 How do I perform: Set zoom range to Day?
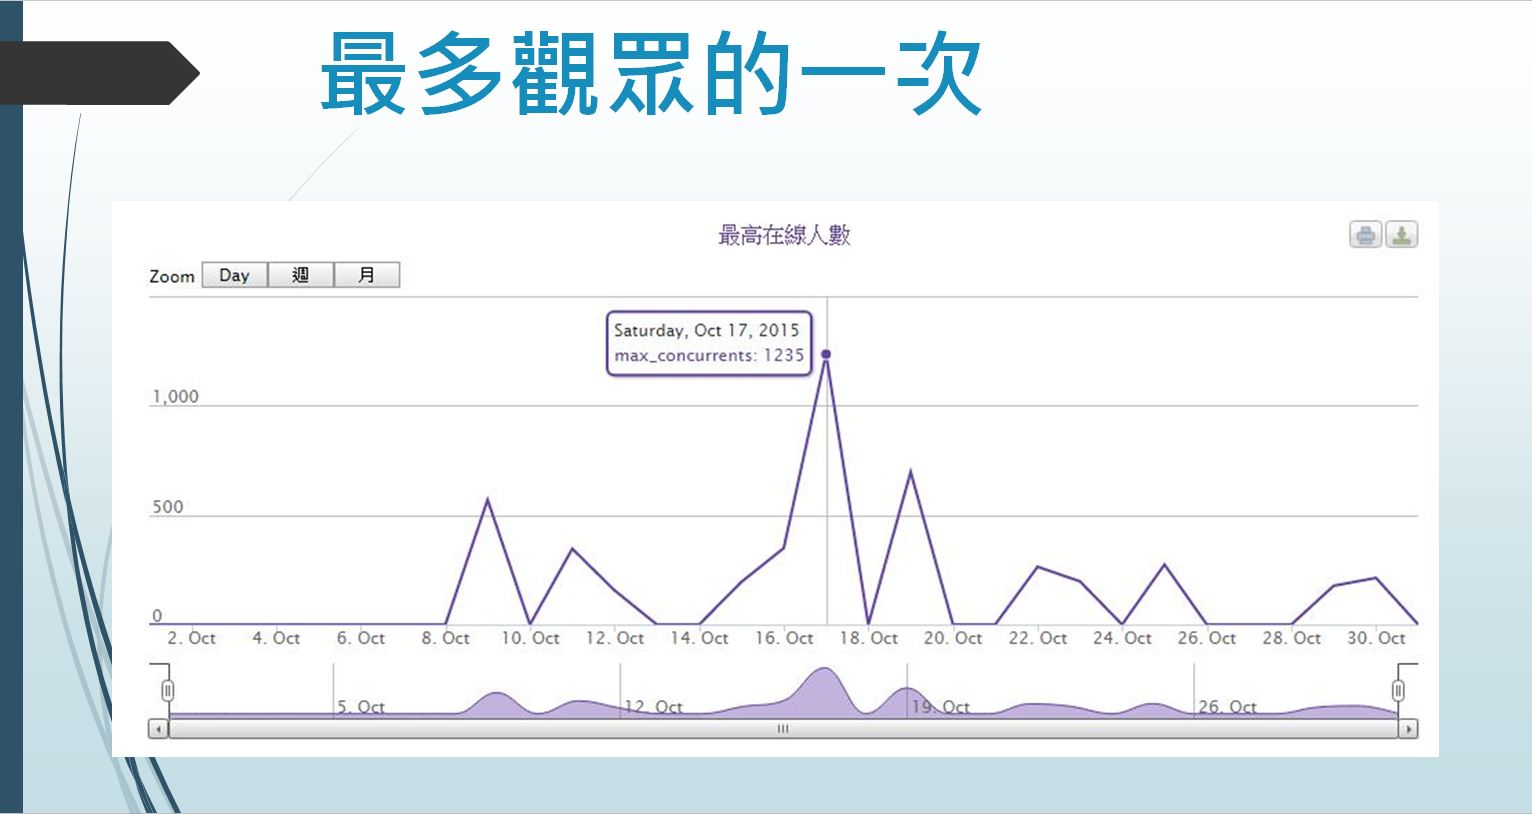coord(234,275)
